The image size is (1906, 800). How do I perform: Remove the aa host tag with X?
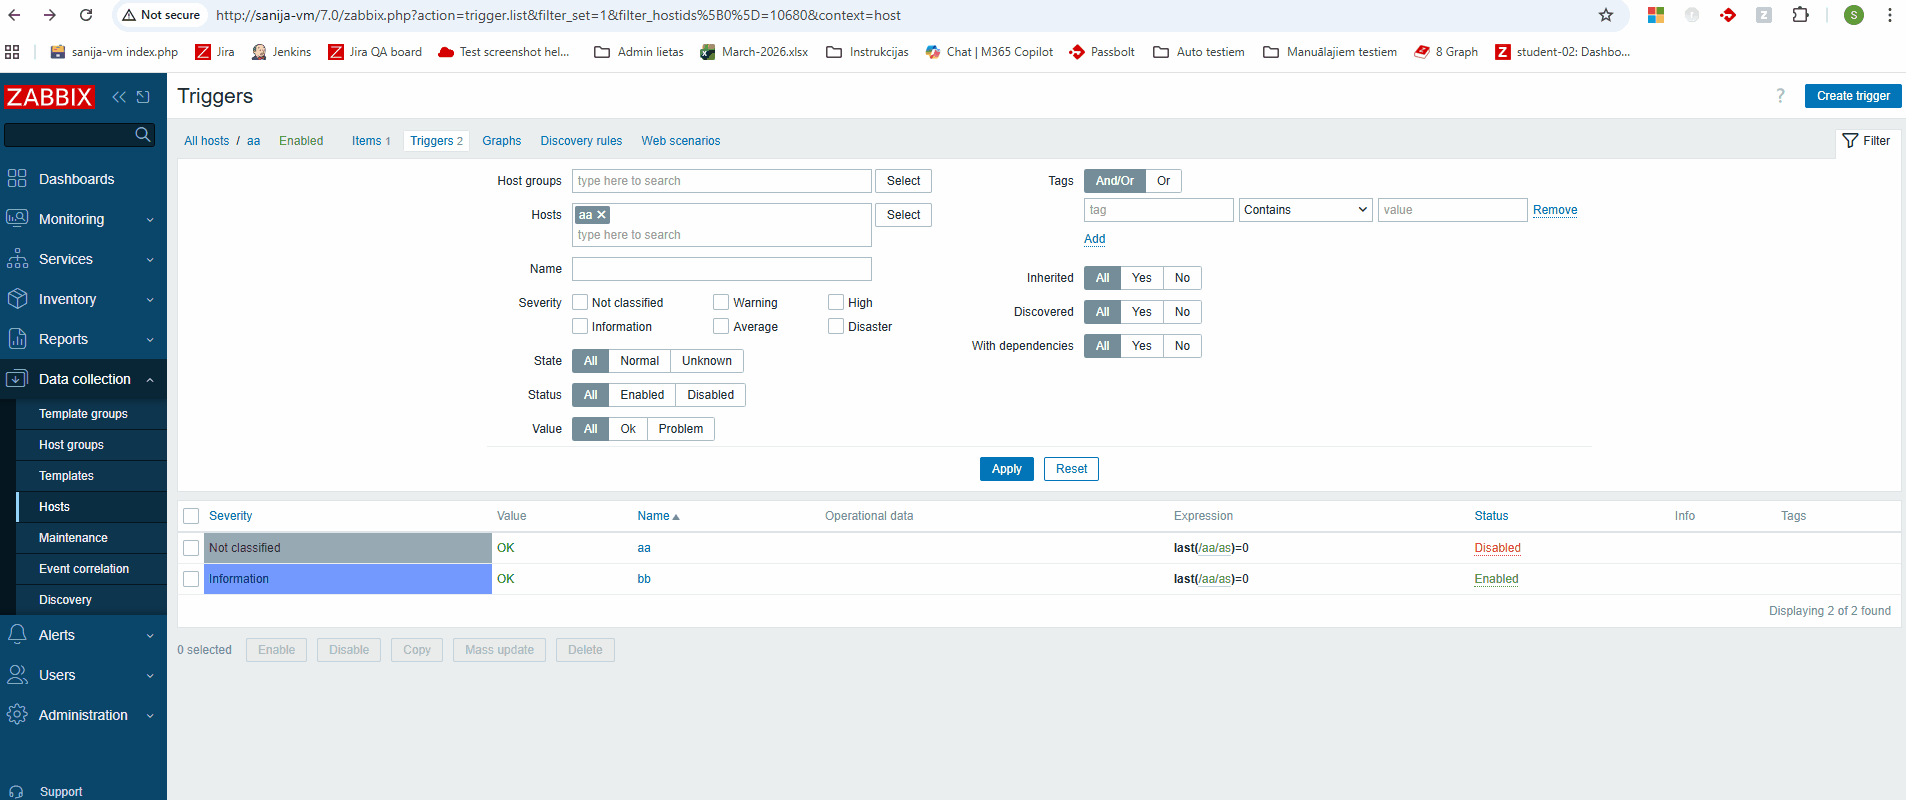point(602,215)
